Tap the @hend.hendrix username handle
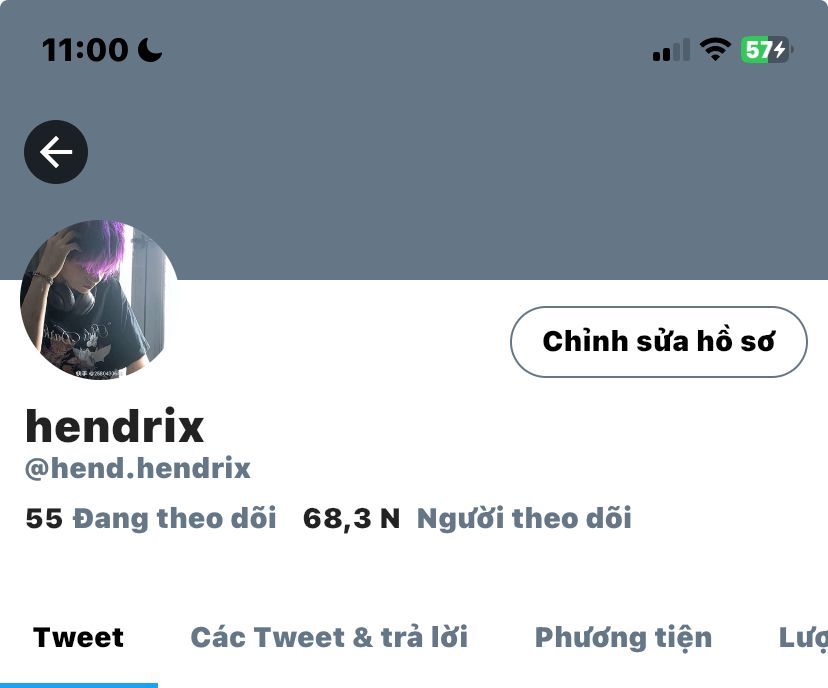 coord(138,468)
